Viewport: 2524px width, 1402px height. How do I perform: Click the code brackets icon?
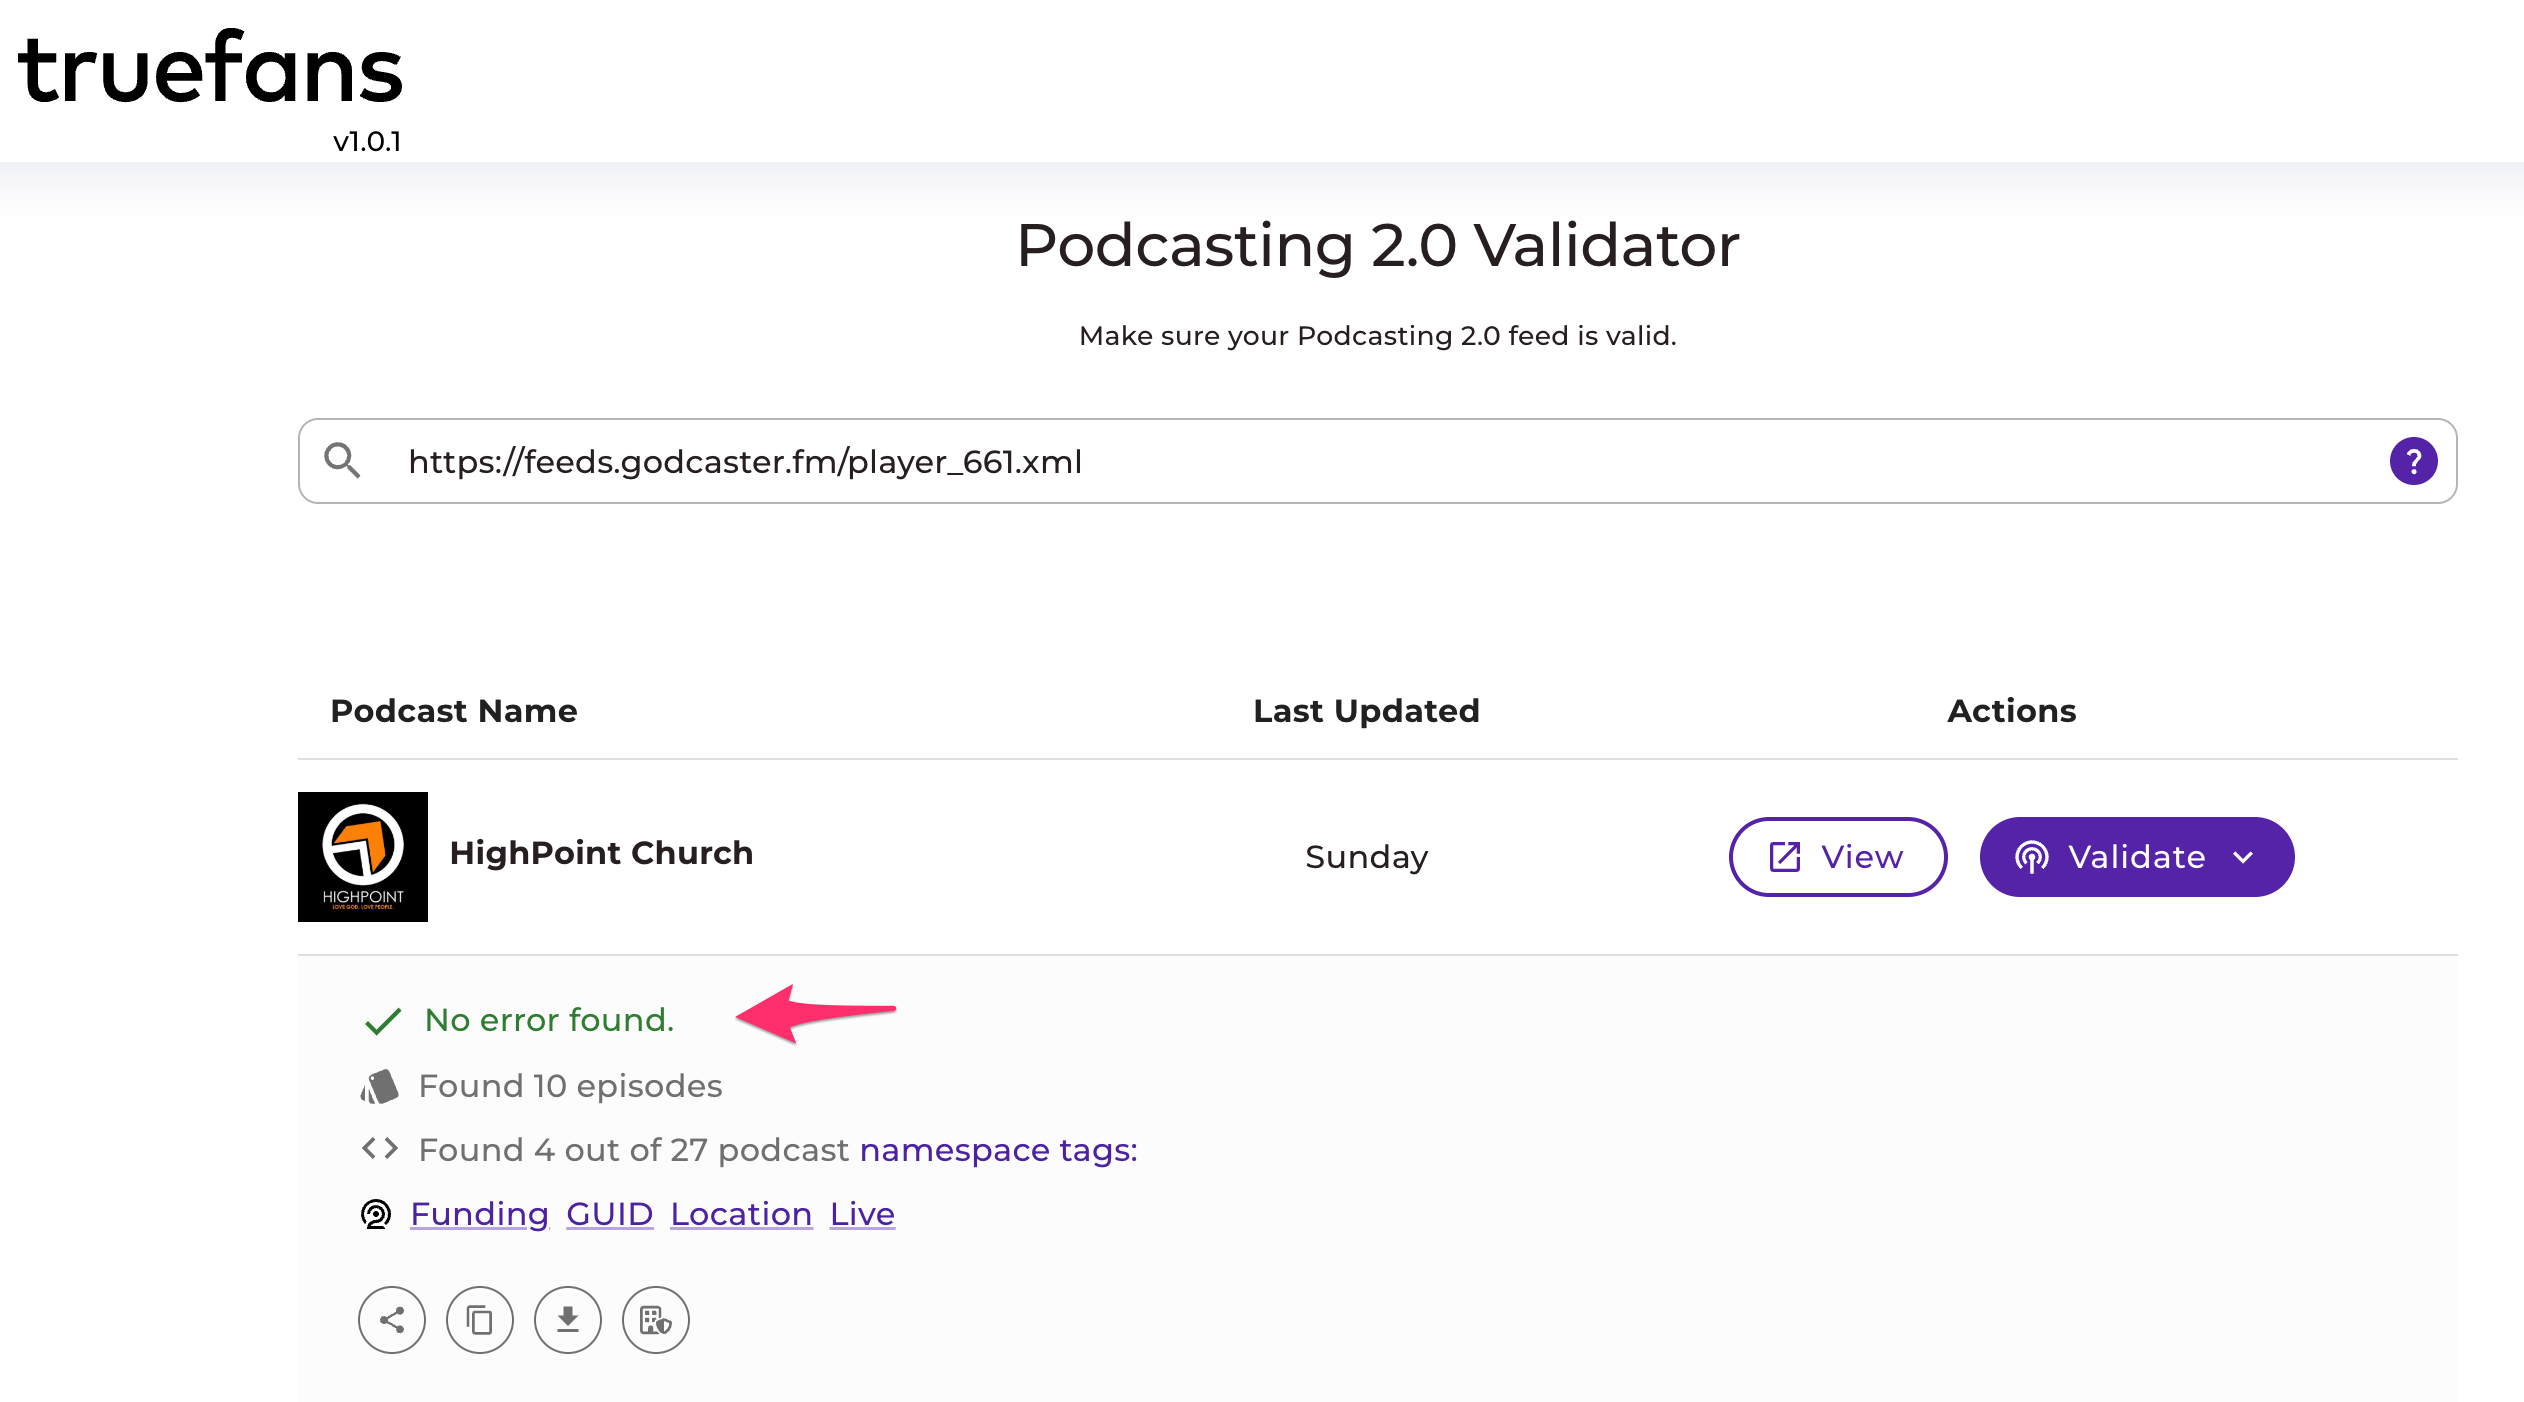[x=380, y=1149]
